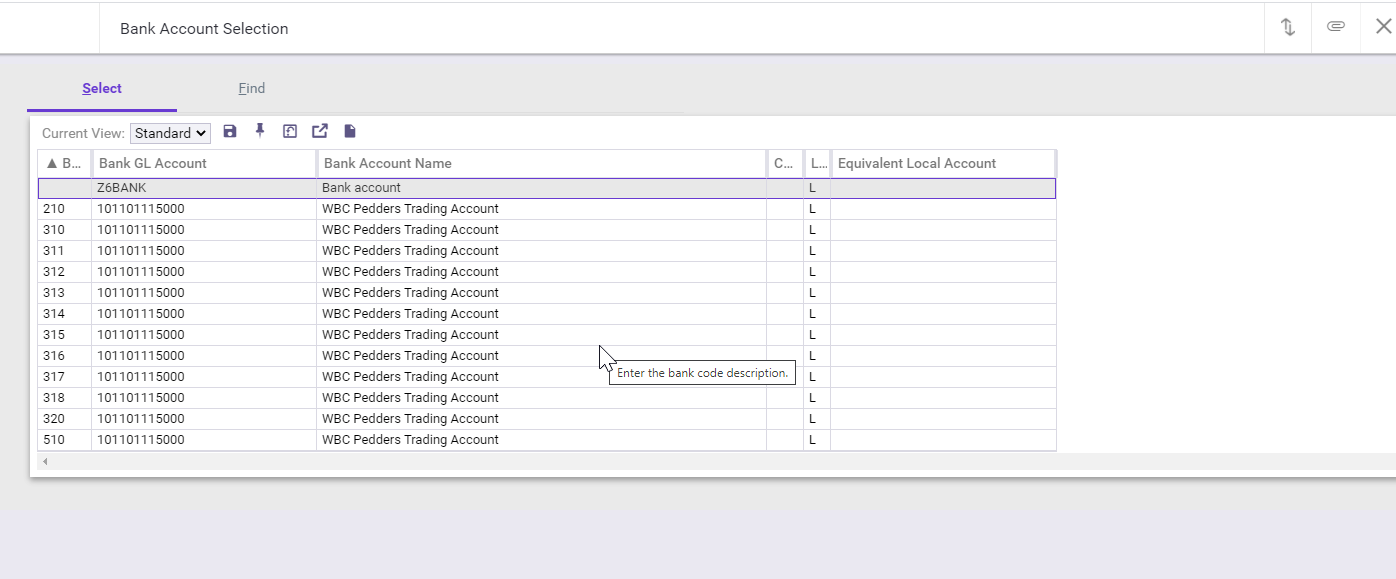Image resolution: width=1396 pixels, height=579 pixels.
Task: Reset the grid view layout
Action: coord(290,131)
